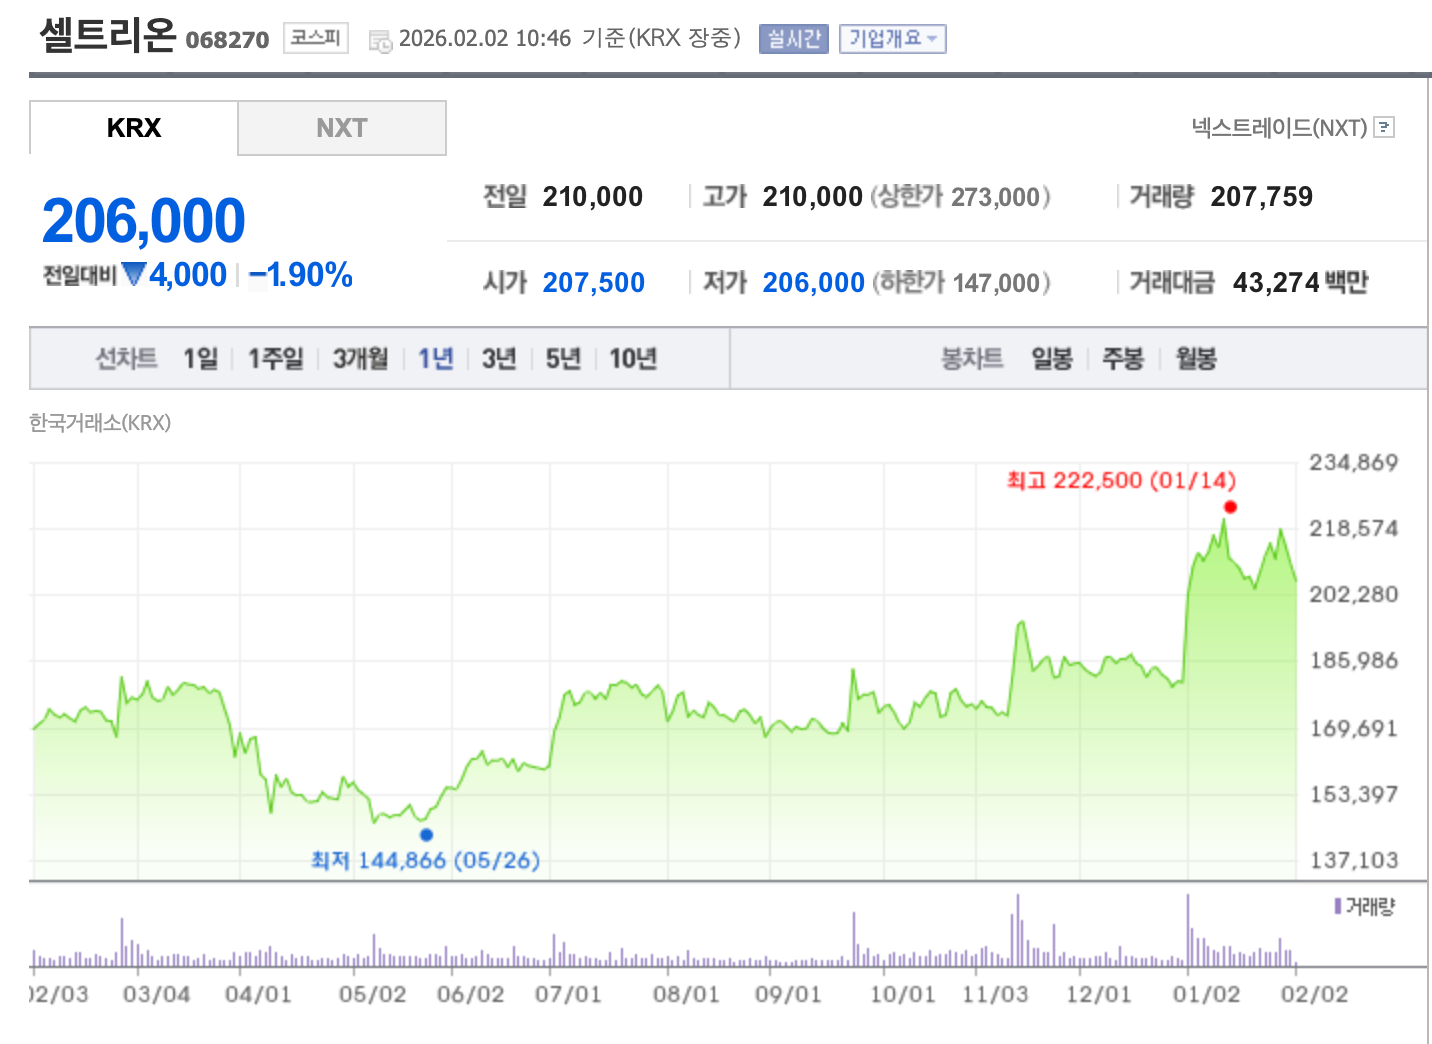This screenshot has width=1432, height=1044.
Task: Click the 한국거래소(KRX) chart caption
Action: (x=100, y=422)
